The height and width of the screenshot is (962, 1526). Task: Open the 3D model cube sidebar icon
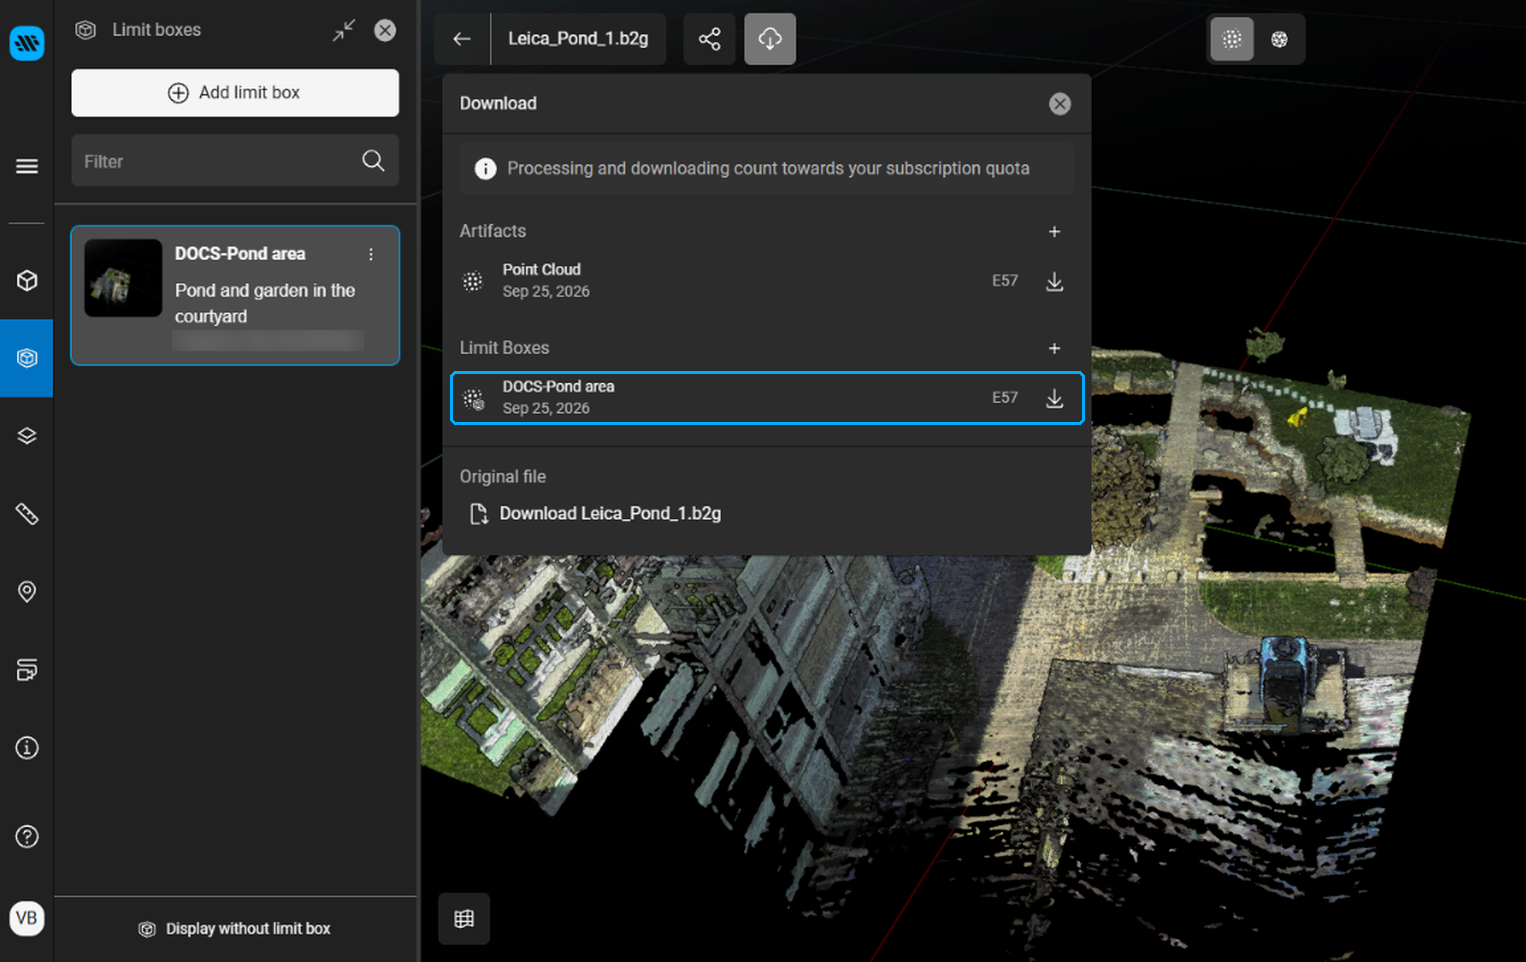27,281
